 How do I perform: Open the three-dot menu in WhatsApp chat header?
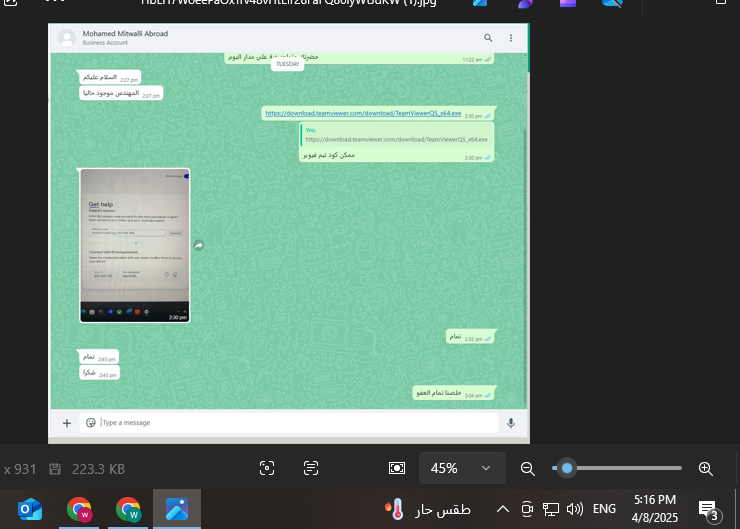coord(511,38)
